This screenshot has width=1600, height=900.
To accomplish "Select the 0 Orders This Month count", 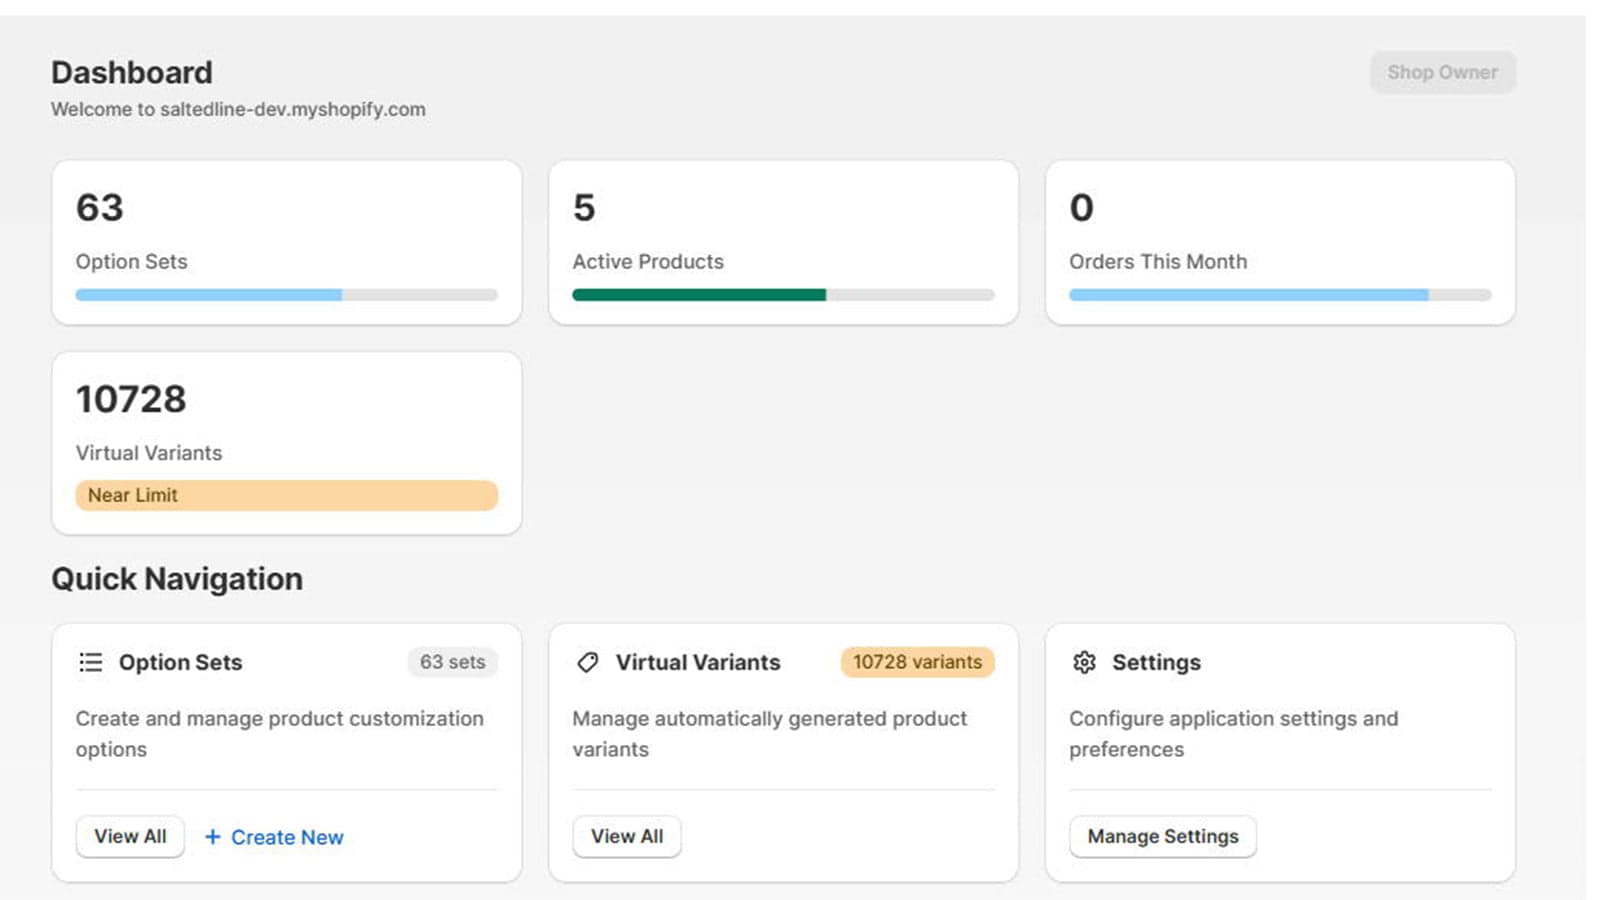I will pyautogui.click(x=1082, y=208).
